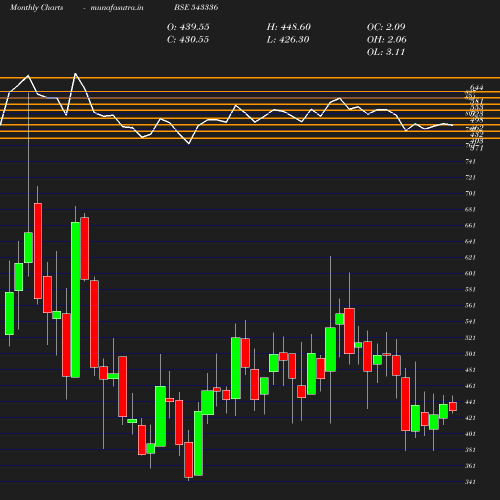Screen dimensions: 500x500
Task: Click the 561 price axis label
Action: (470, 306)
